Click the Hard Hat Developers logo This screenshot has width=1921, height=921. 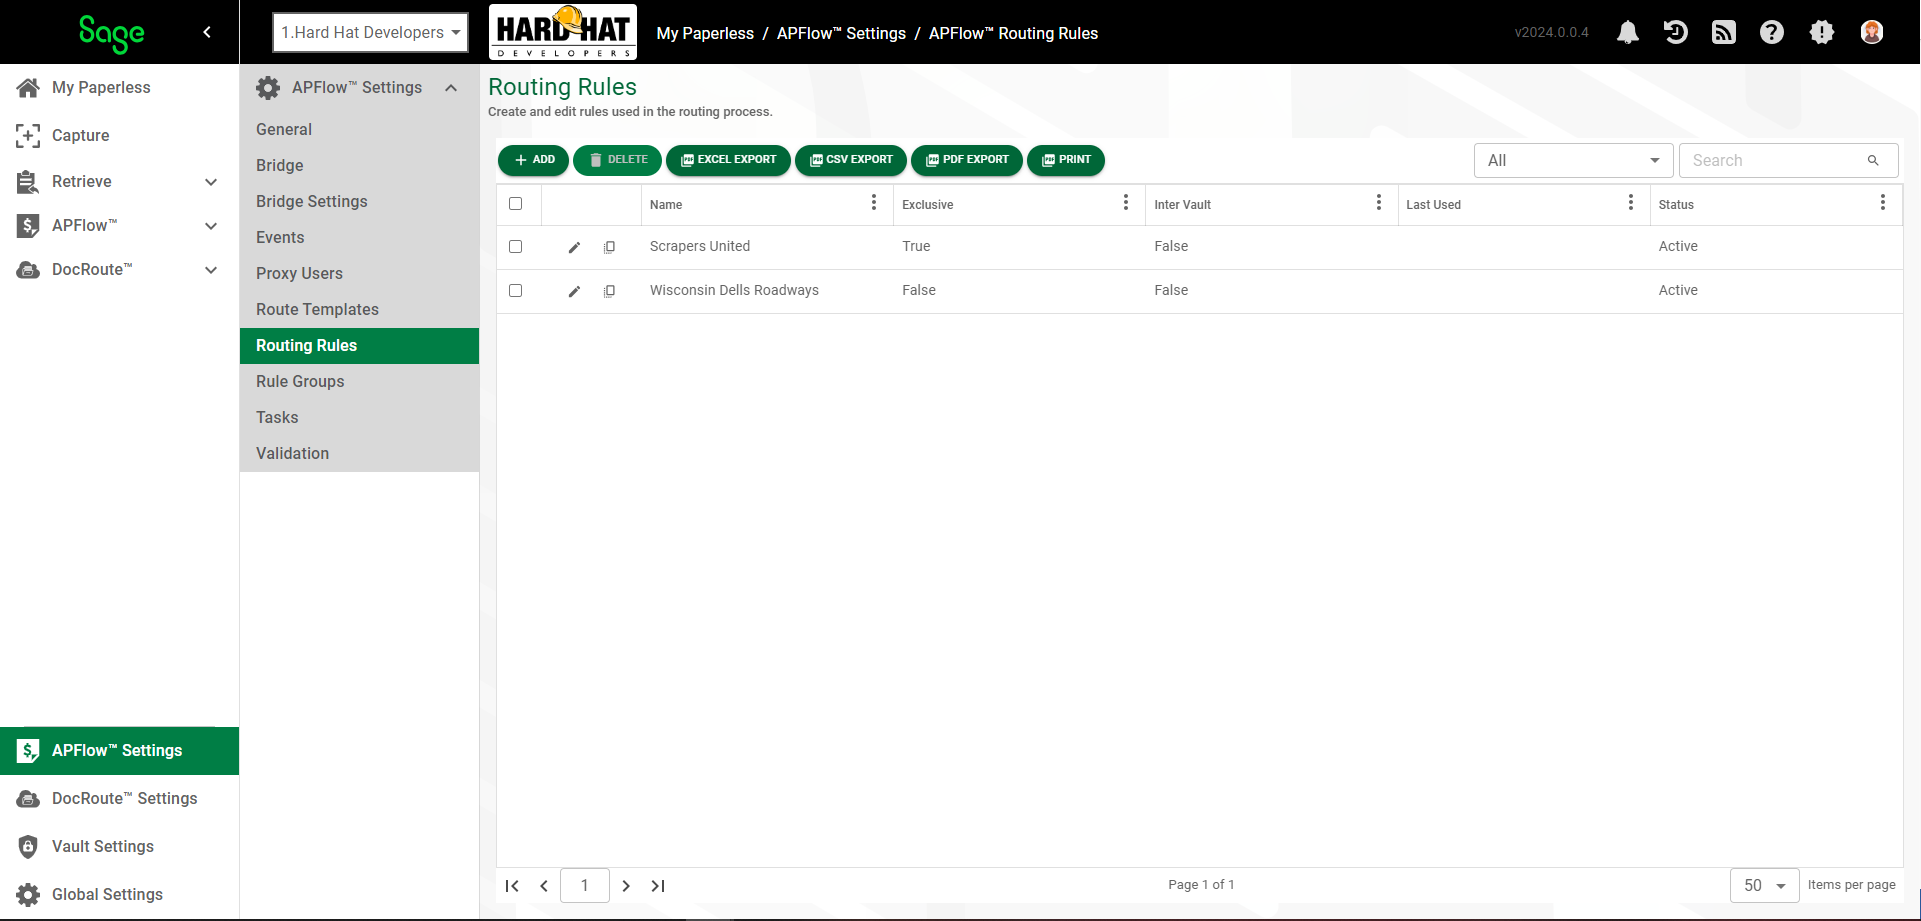pyautogui.click(x=563, y=32)
